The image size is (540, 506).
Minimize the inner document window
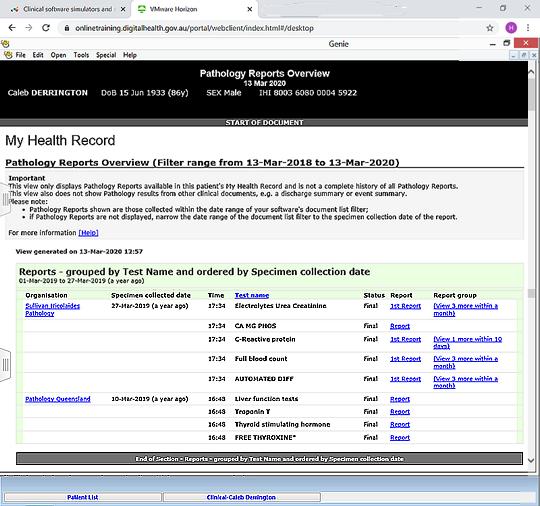[513, 55]
